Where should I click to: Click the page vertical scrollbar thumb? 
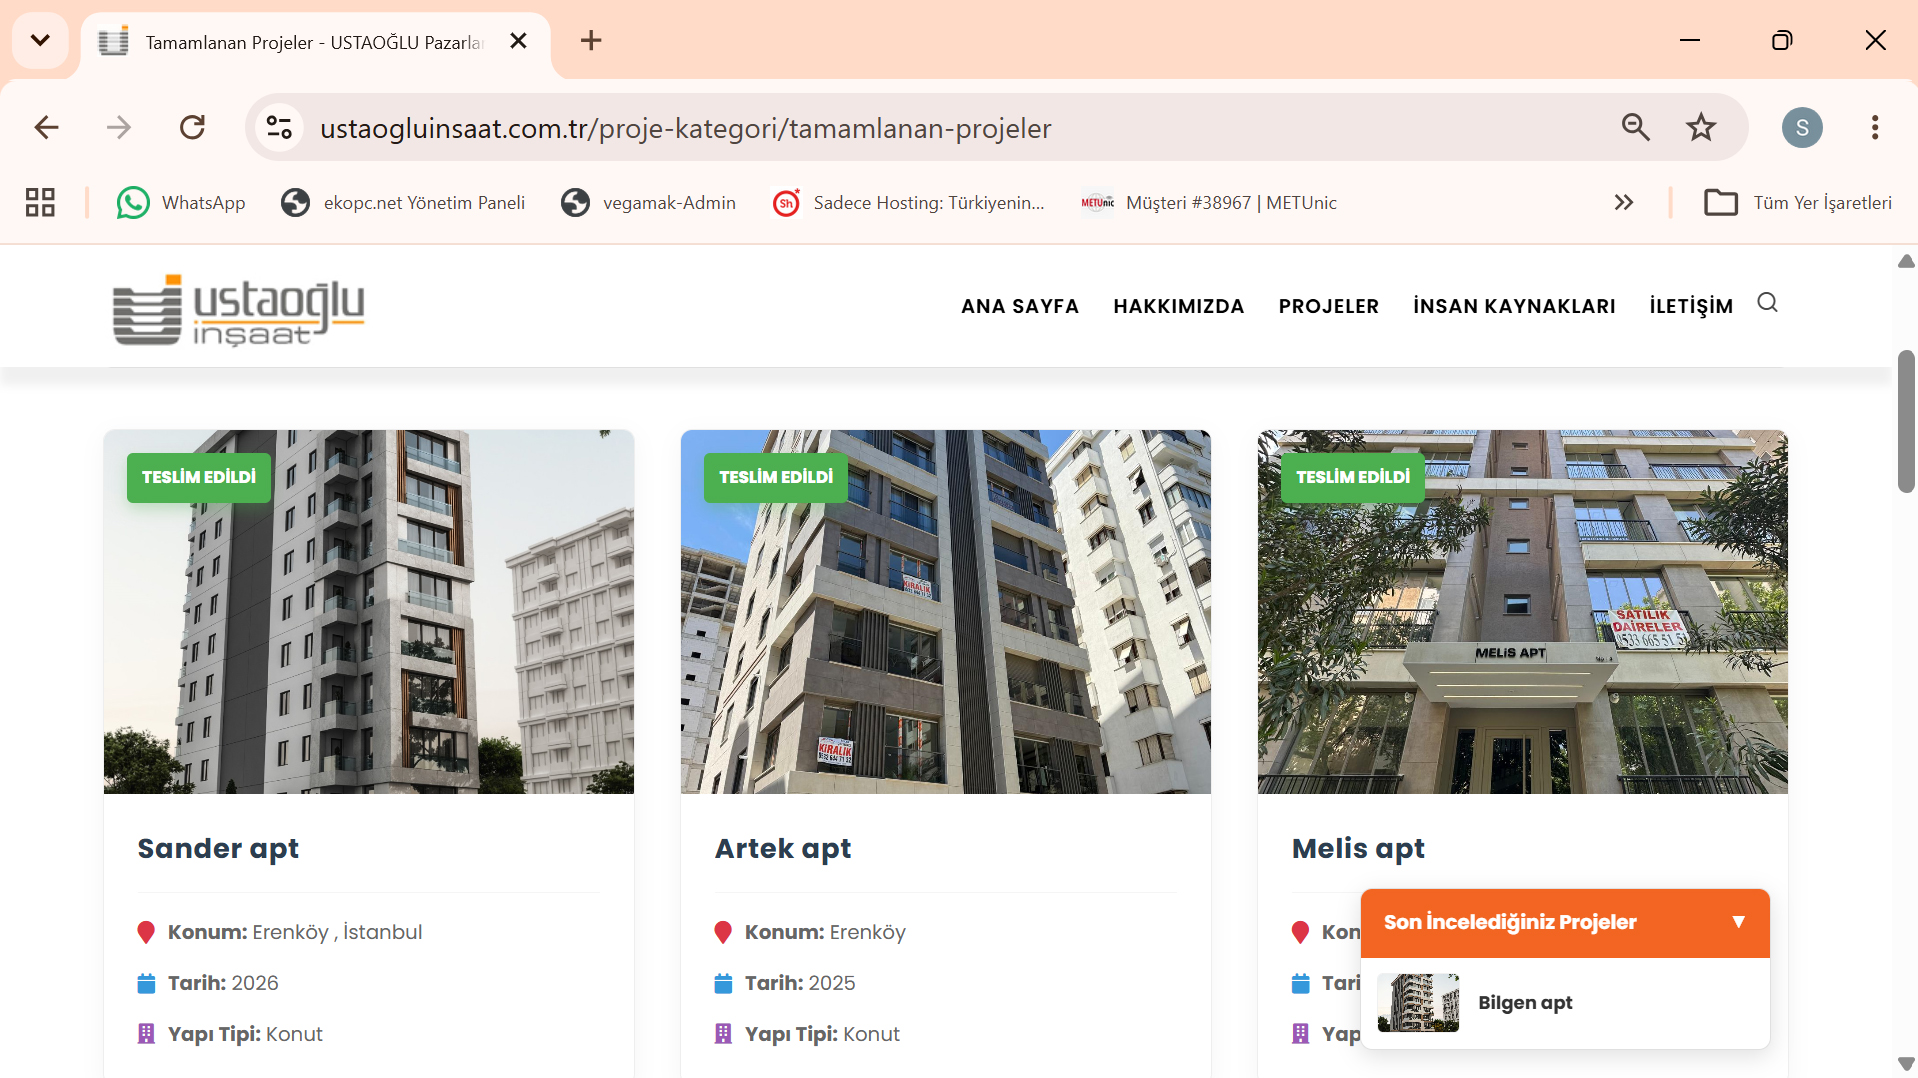click(1906, 421)
